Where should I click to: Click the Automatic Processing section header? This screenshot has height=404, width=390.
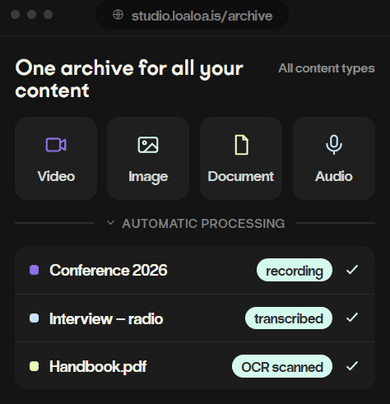pyautogui.click(x=203, y=223)
